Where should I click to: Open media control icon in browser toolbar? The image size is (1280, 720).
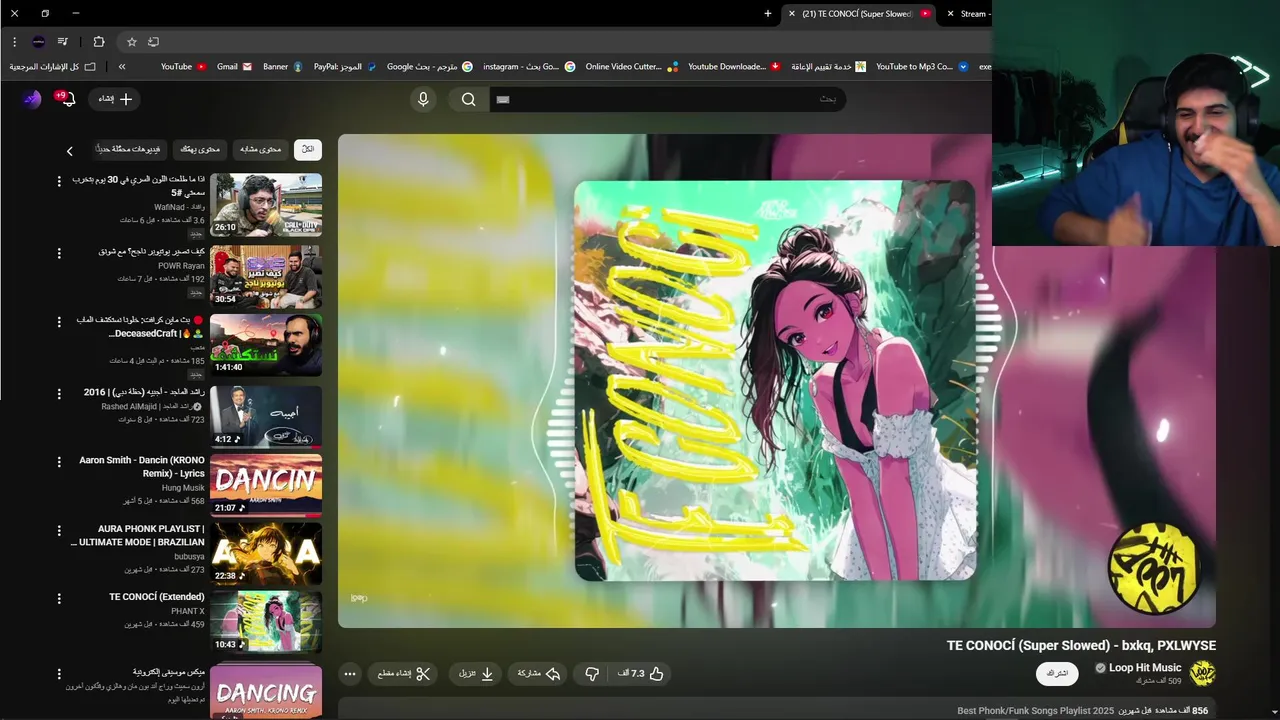coord(62,42)
